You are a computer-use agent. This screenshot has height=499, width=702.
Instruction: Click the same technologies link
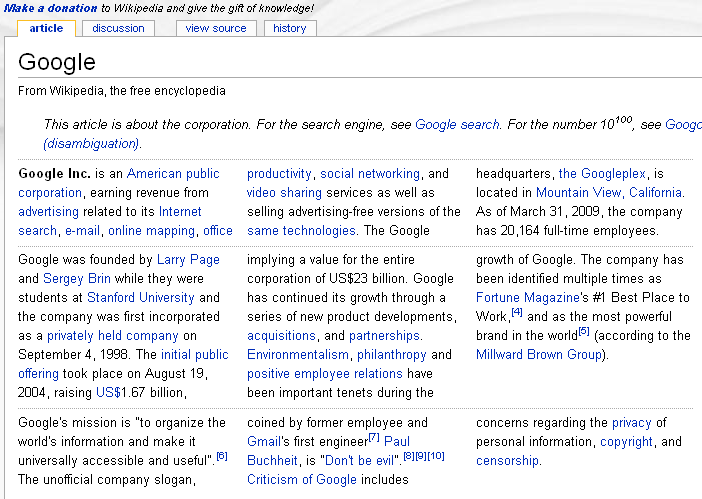tap(301, 231)
